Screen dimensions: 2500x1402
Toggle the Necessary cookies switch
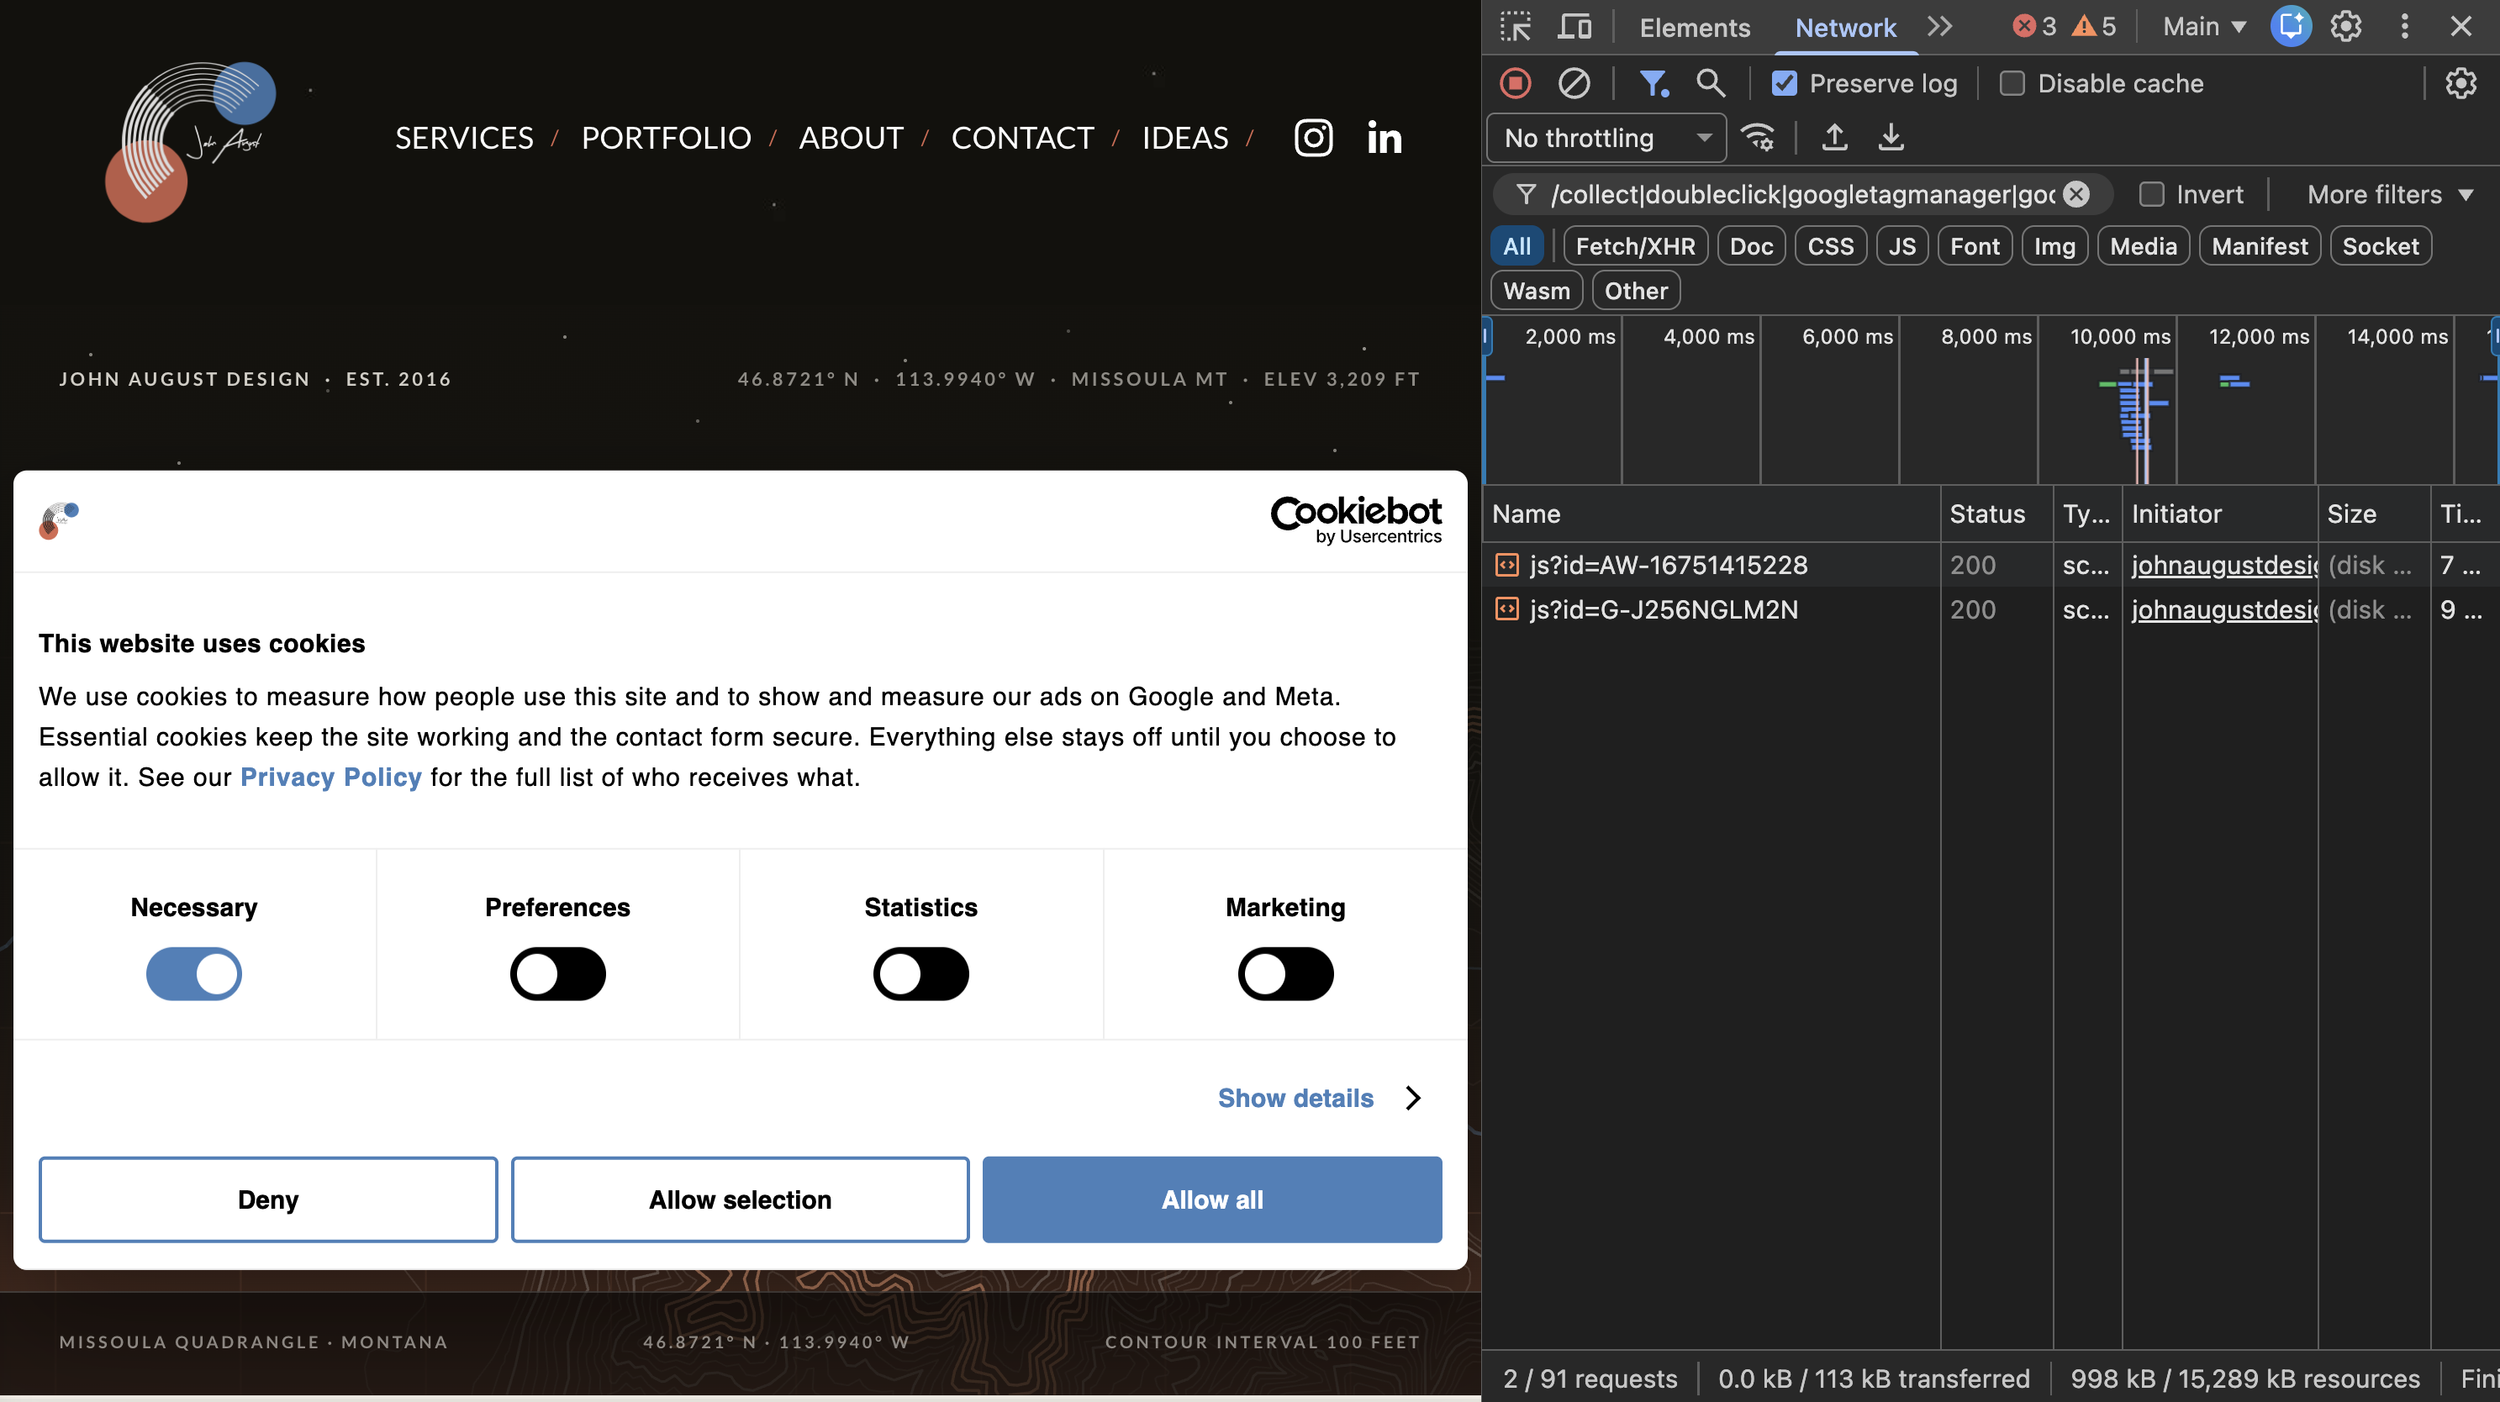point(194,974)
